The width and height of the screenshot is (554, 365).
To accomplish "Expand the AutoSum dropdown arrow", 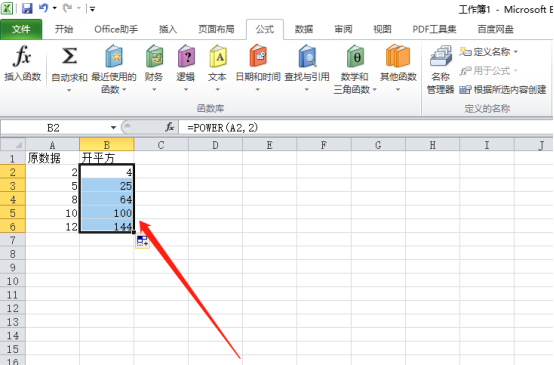I will click(69, 90).
